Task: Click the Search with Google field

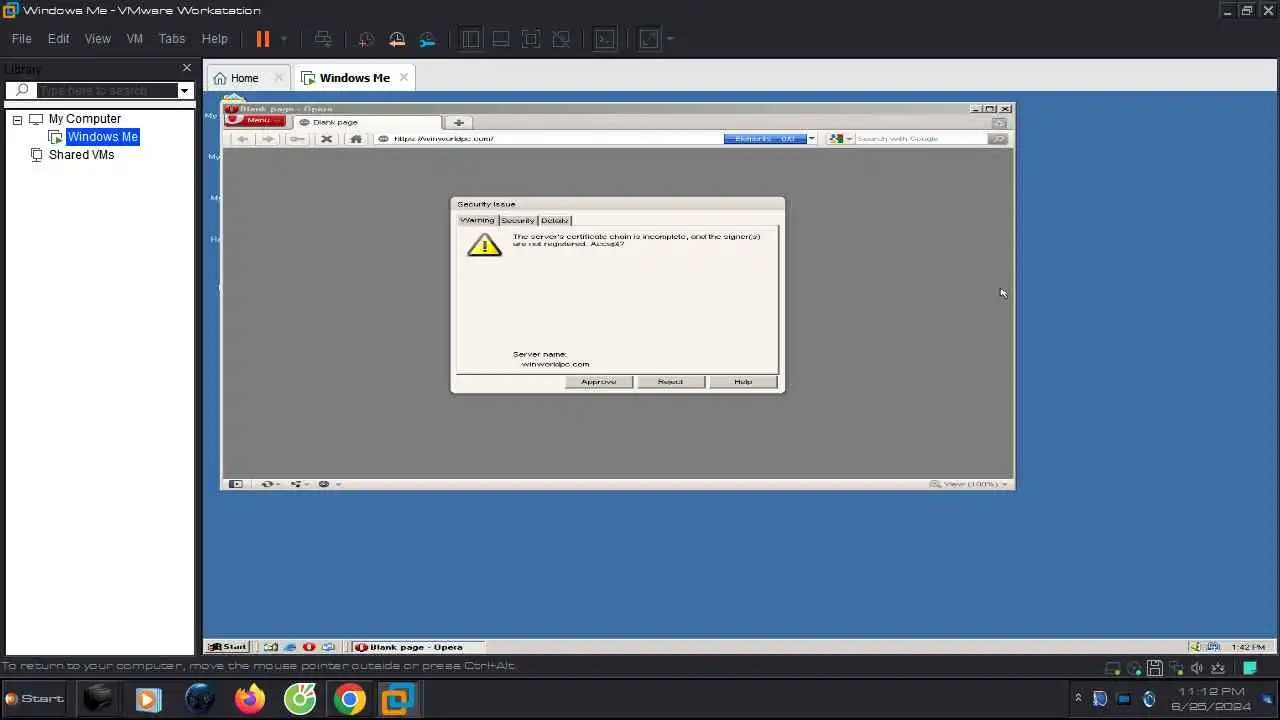Action: [920, 139]
